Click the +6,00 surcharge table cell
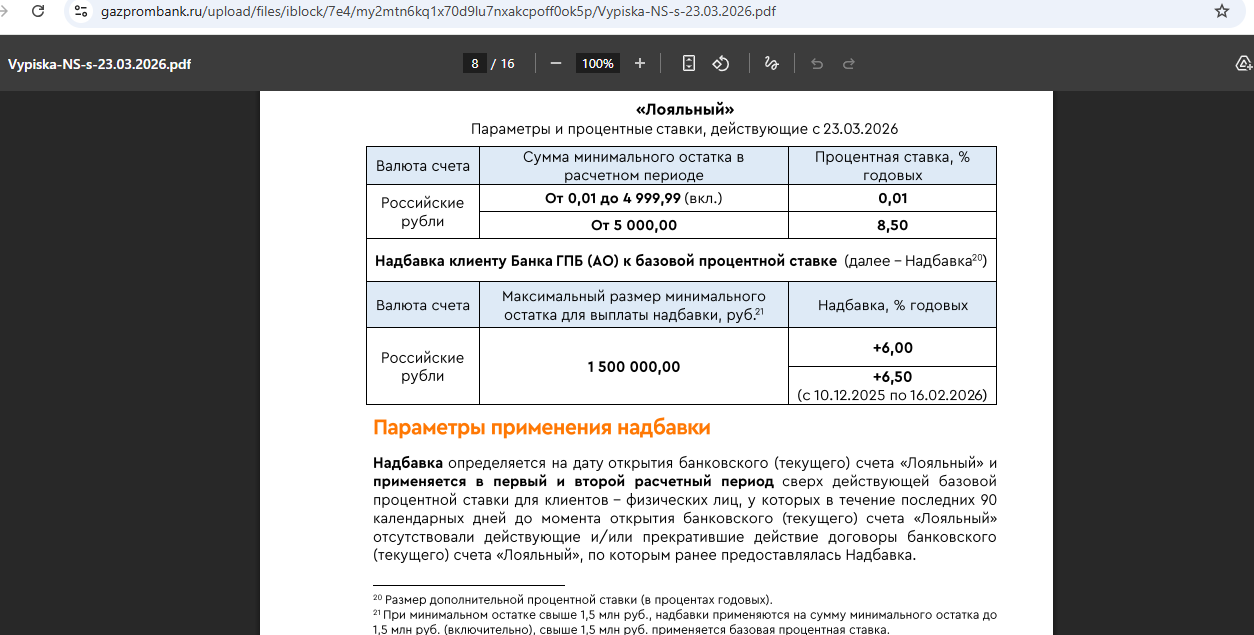 [892, 348]
